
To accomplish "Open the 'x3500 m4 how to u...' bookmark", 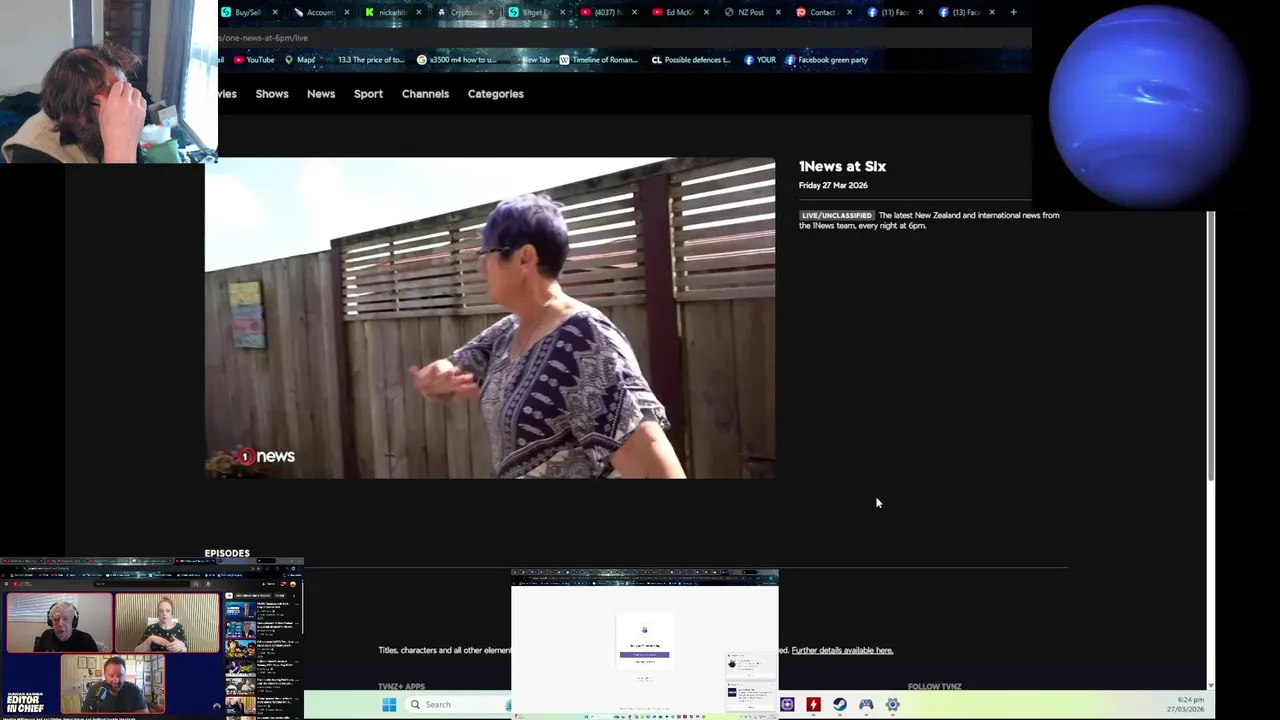I will coord(456,60).
